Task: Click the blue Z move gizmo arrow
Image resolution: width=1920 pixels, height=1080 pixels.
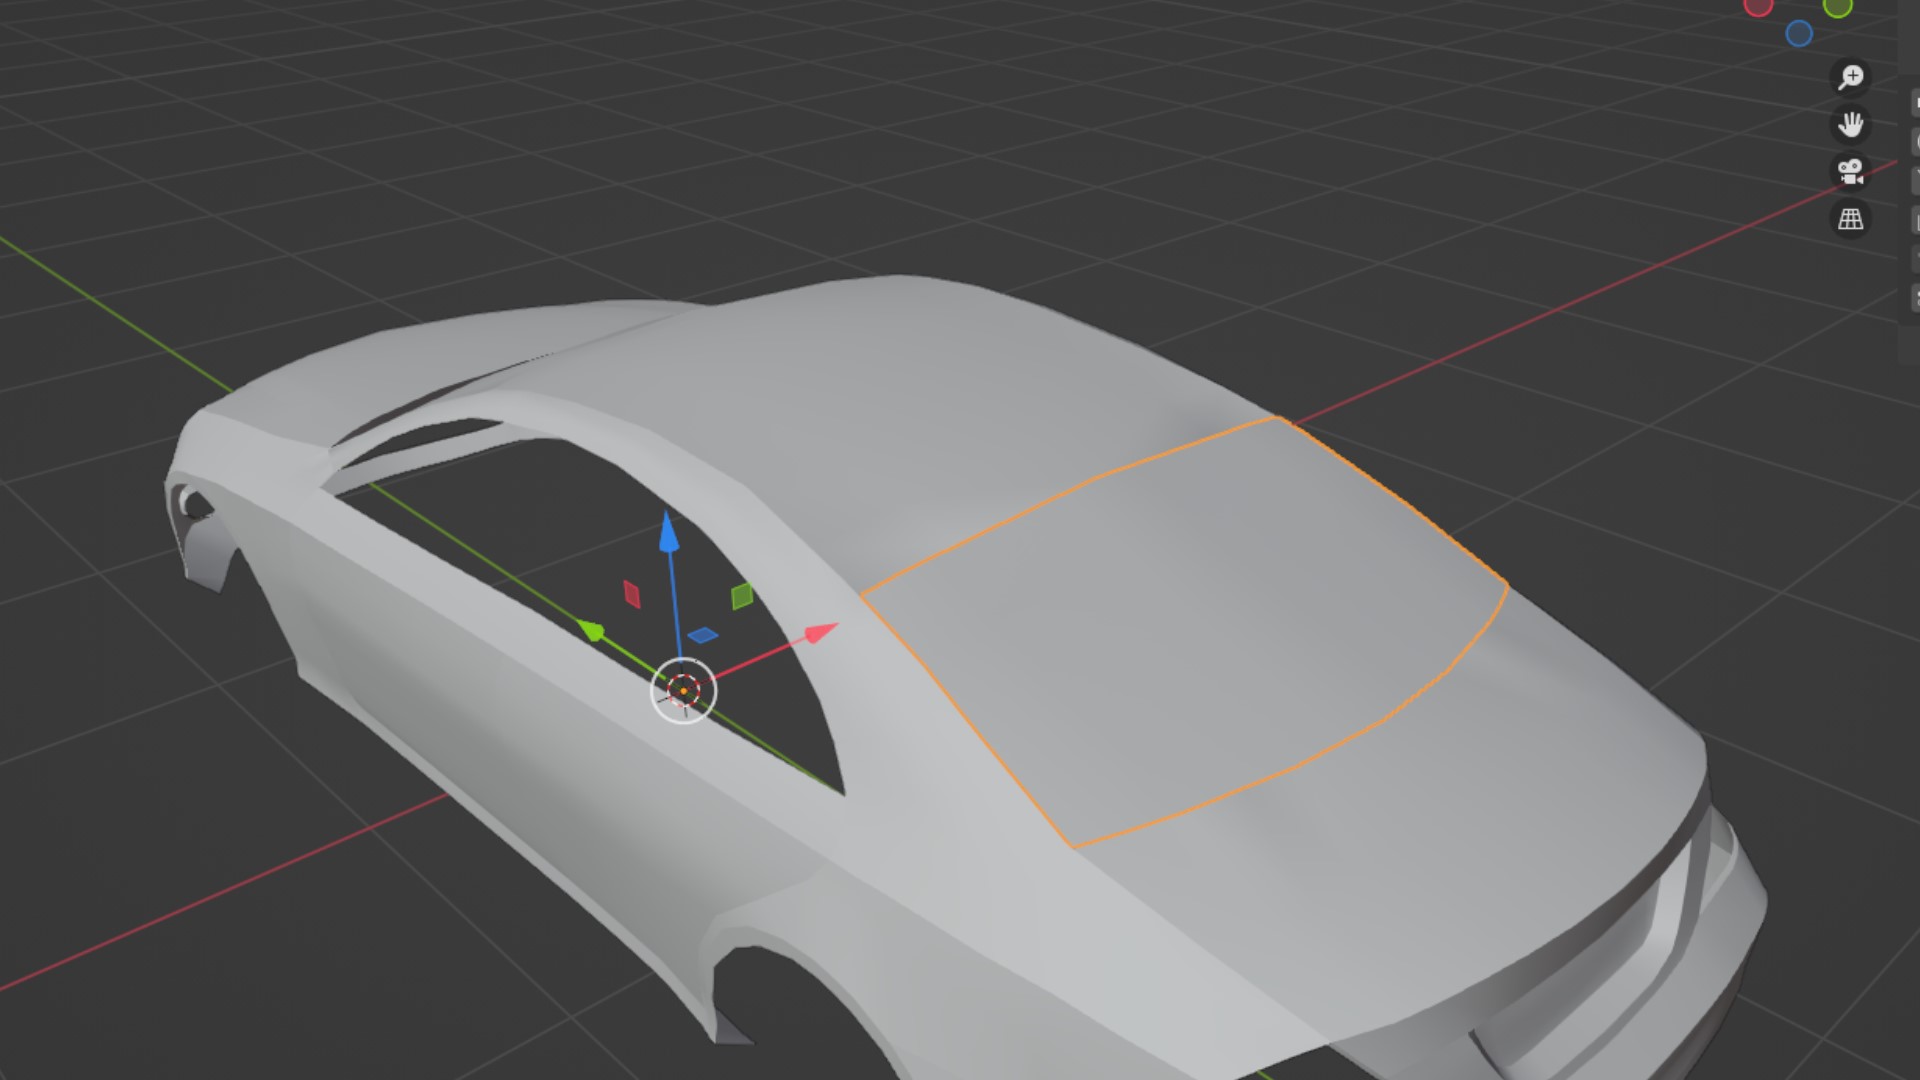Action: click(669, 532)
